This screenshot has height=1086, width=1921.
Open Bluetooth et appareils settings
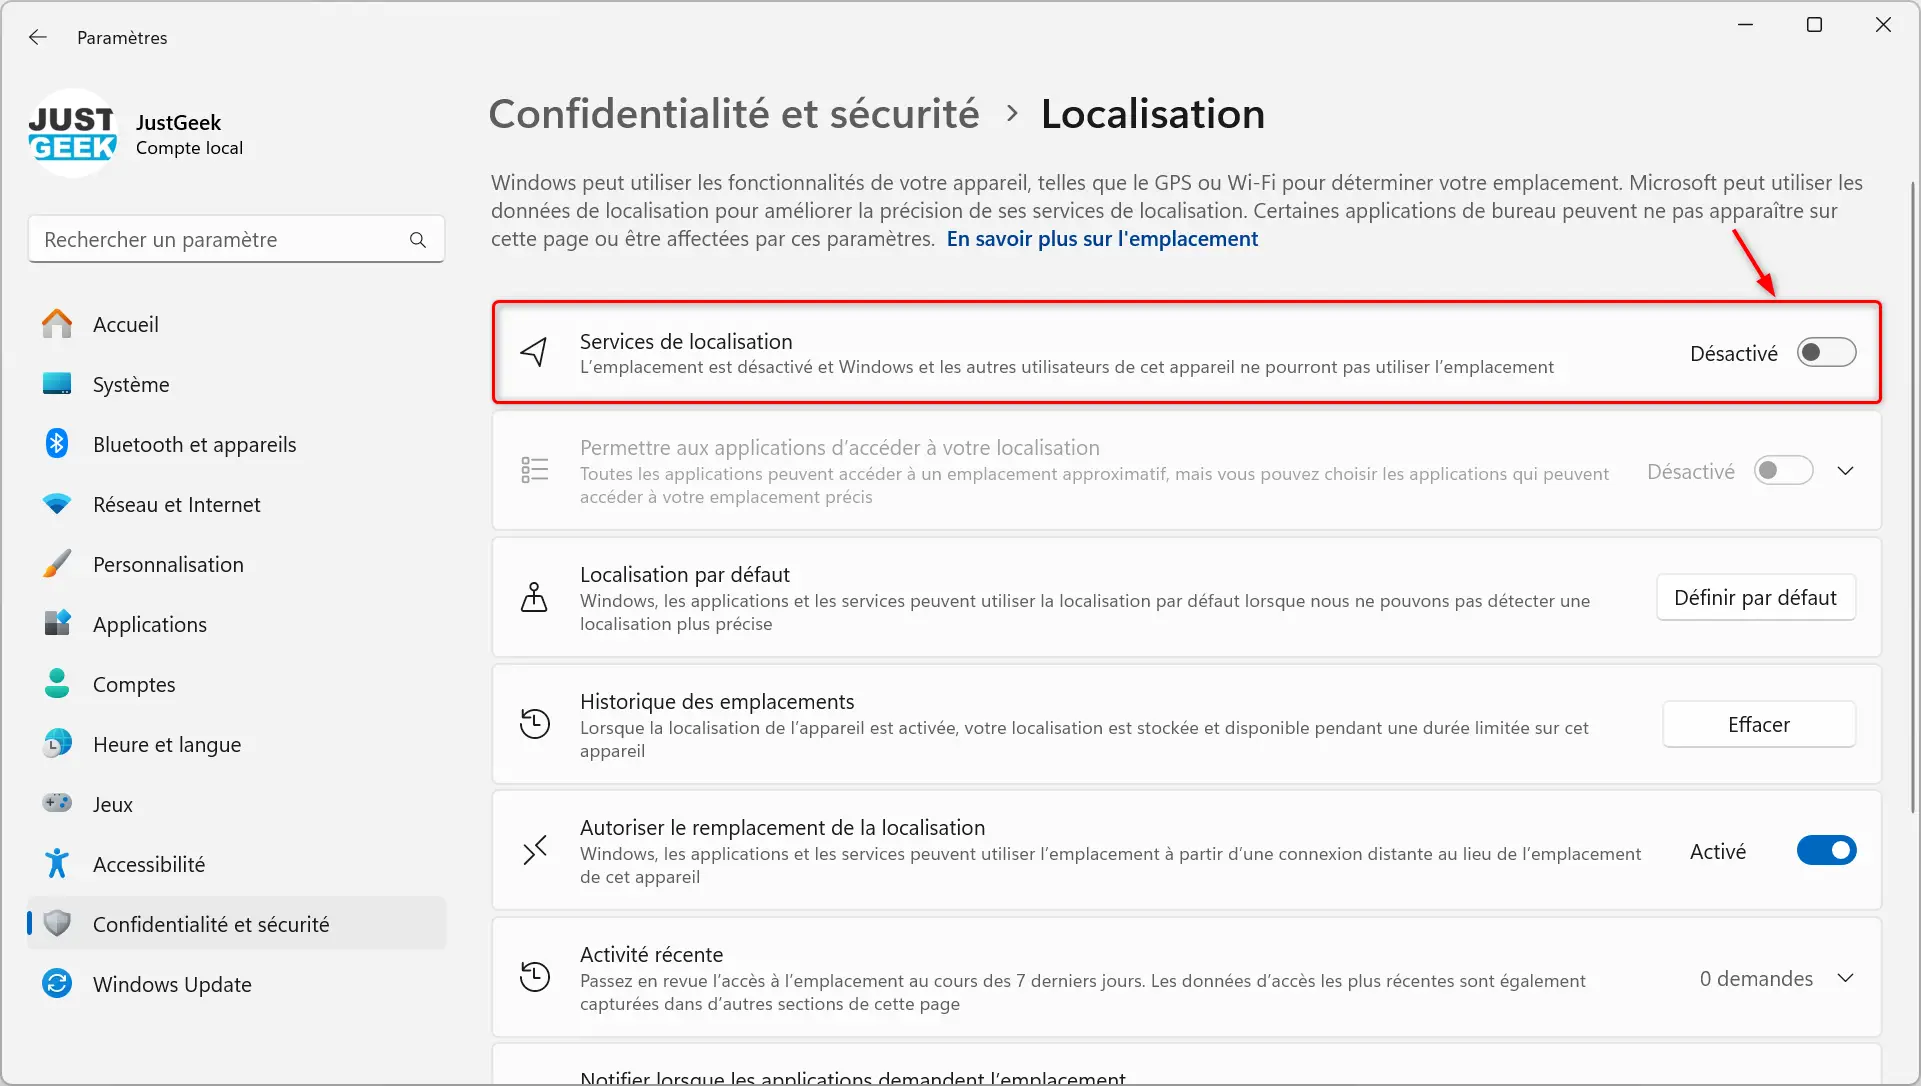coord(194,443)
